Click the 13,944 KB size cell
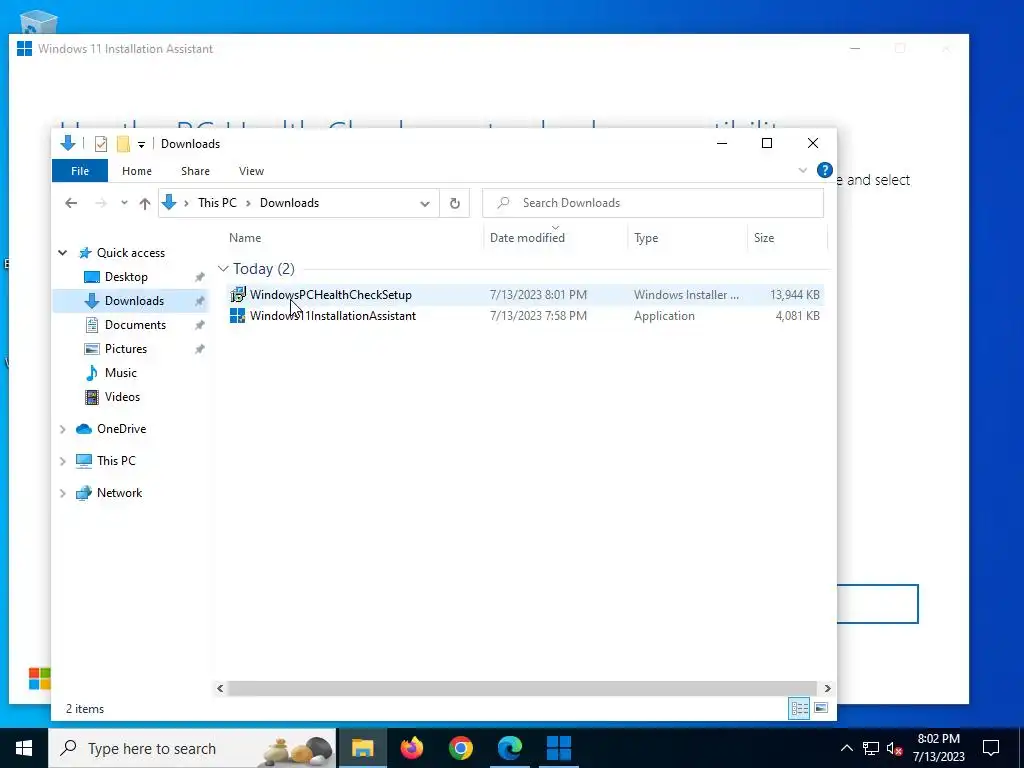 click(794, 295)
